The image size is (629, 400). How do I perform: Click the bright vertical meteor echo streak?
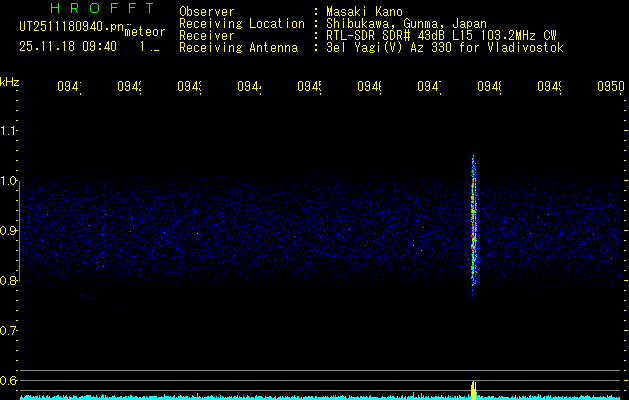click(x=473, y=225)
